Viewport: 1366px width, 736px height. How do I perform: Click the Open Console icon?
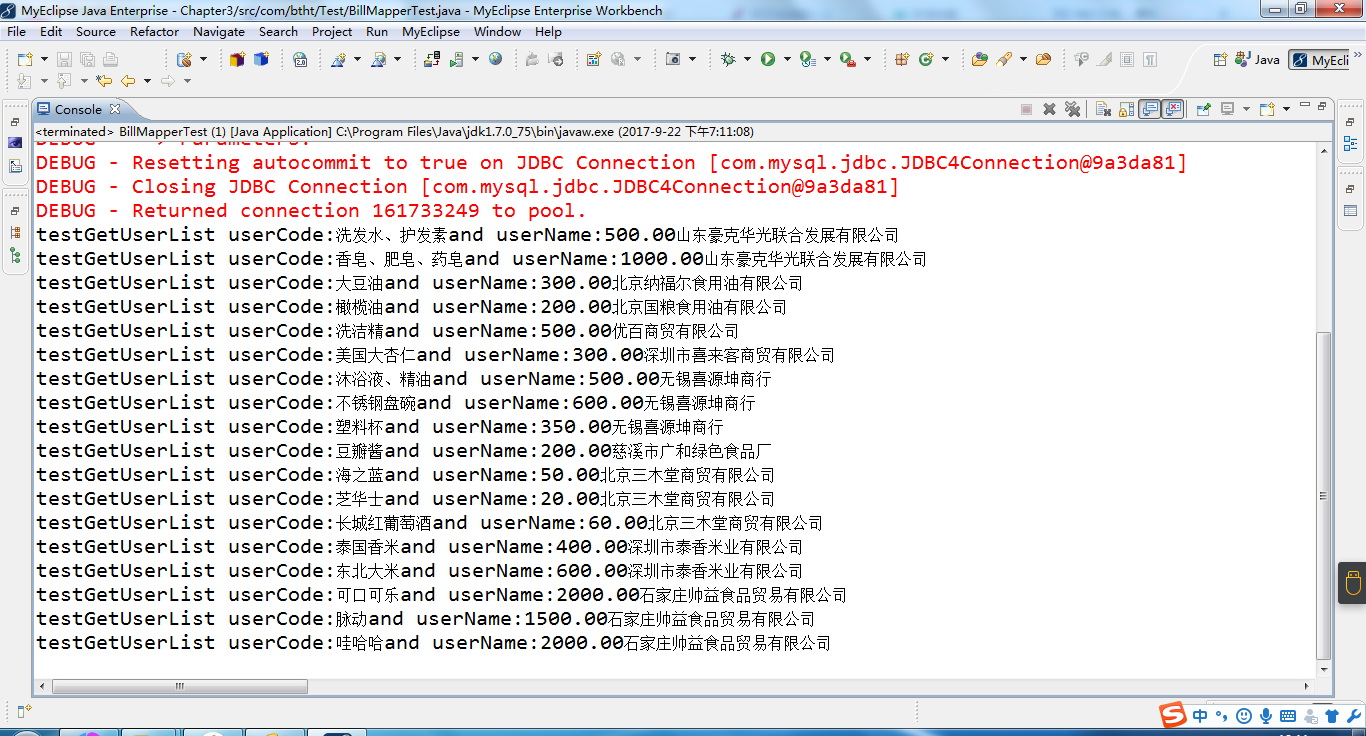click(1267, 109)
